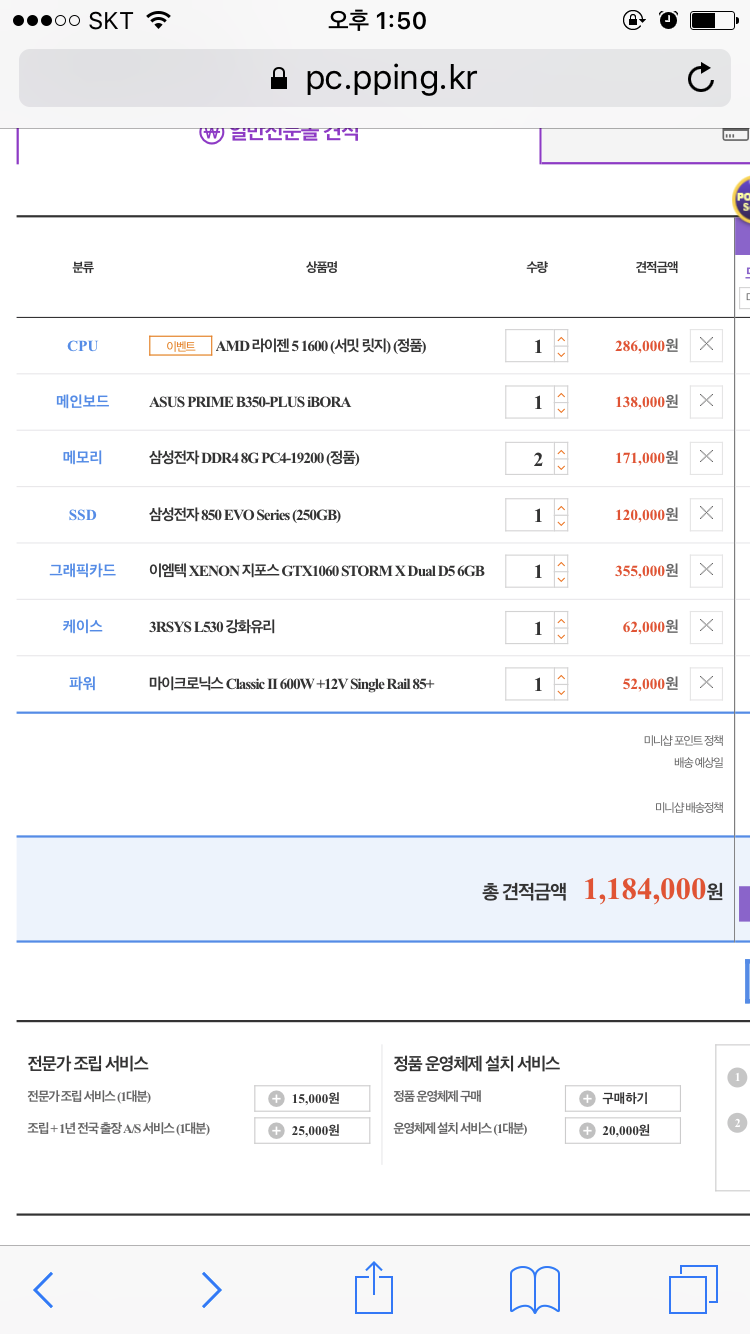This screenshot has width=750, height=1334.
Task: Add 전문가 조립 서비스 for 15,000원
Action: coord(312,1098)
